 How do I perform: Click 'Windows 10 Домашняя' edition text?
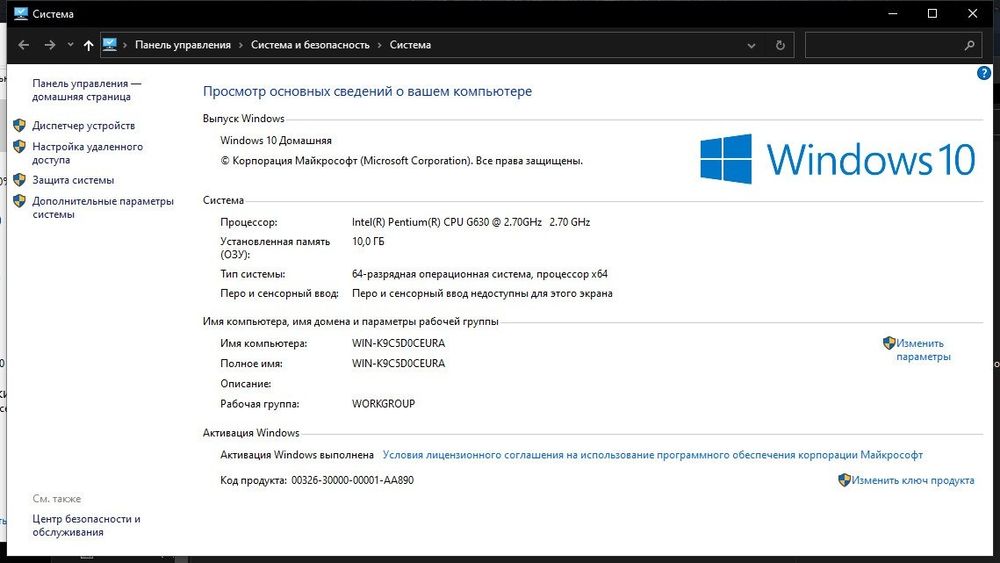[276, 140]
